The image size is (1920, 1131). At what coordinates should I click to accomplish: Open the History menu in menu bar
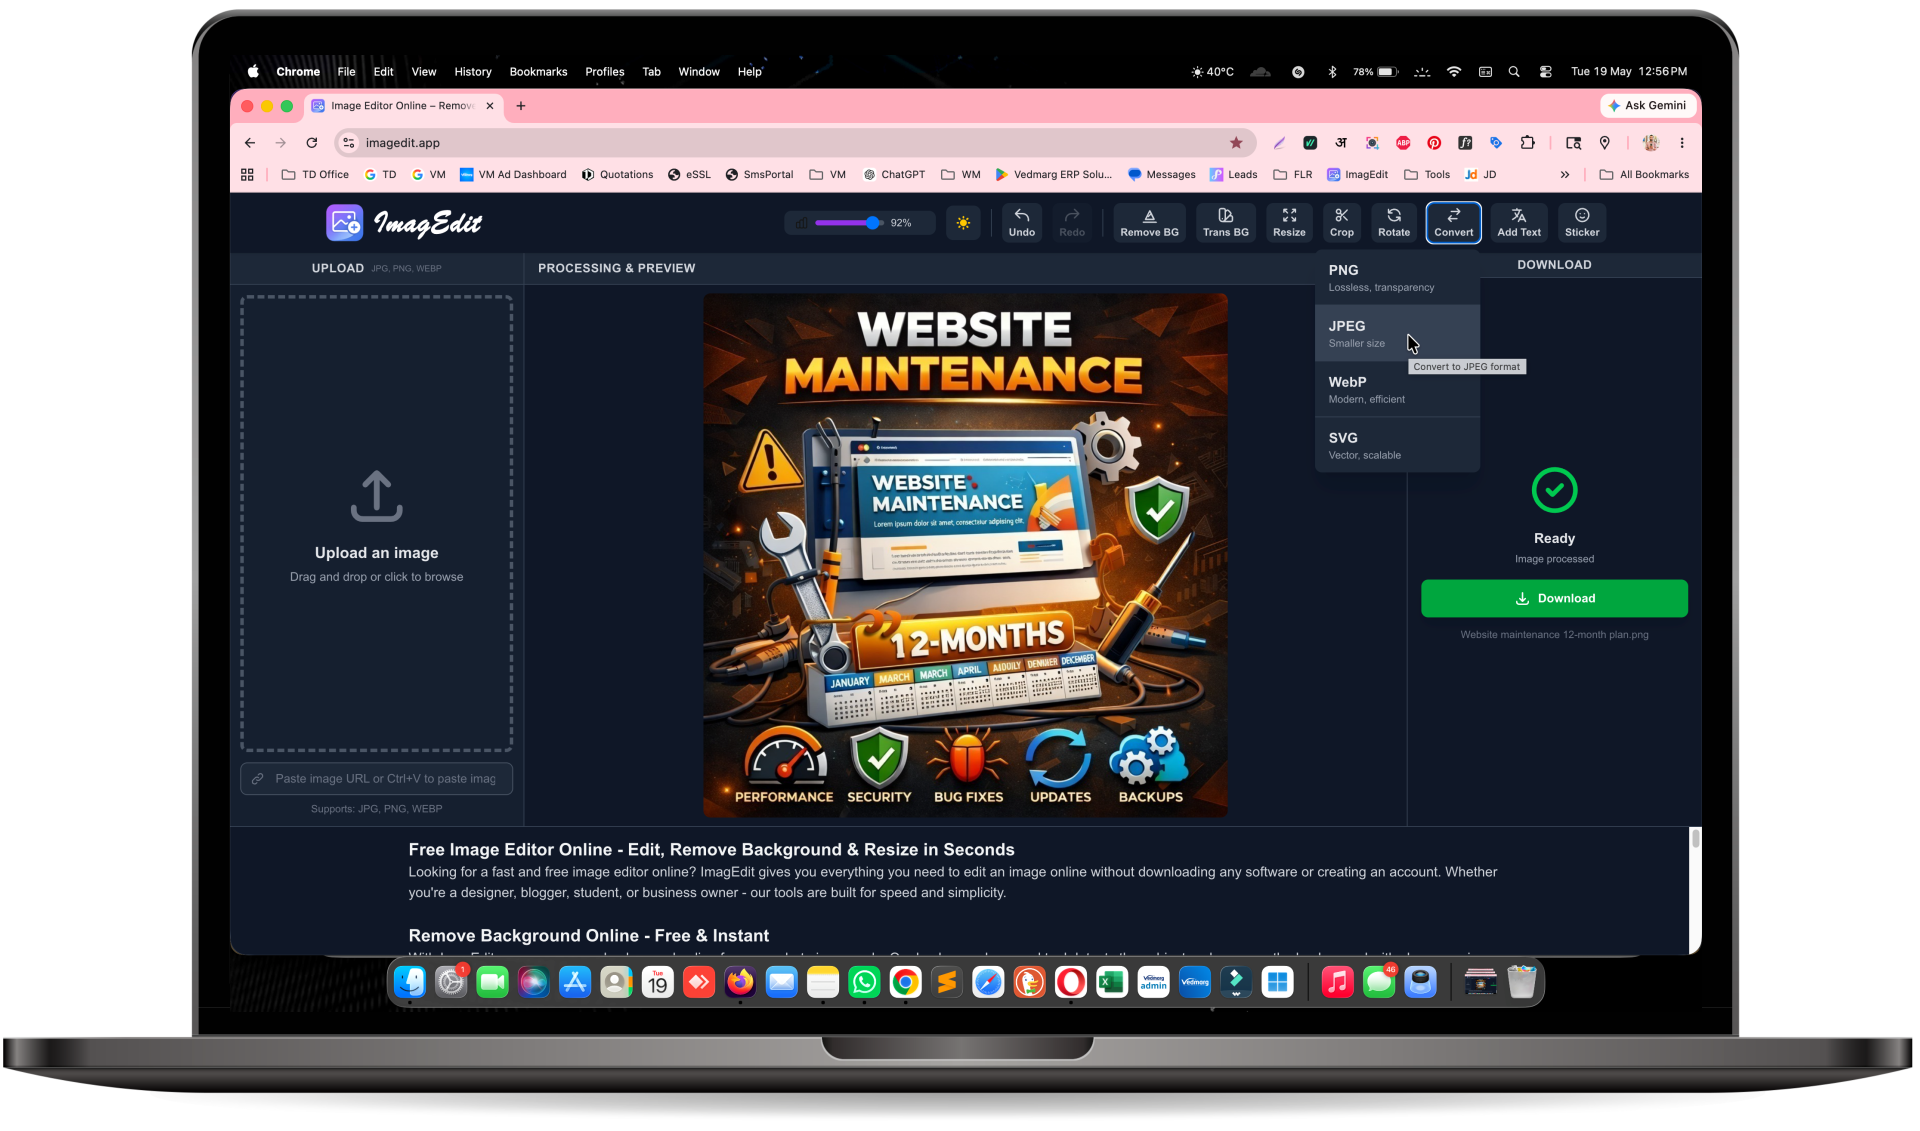[x=472, y=72]
